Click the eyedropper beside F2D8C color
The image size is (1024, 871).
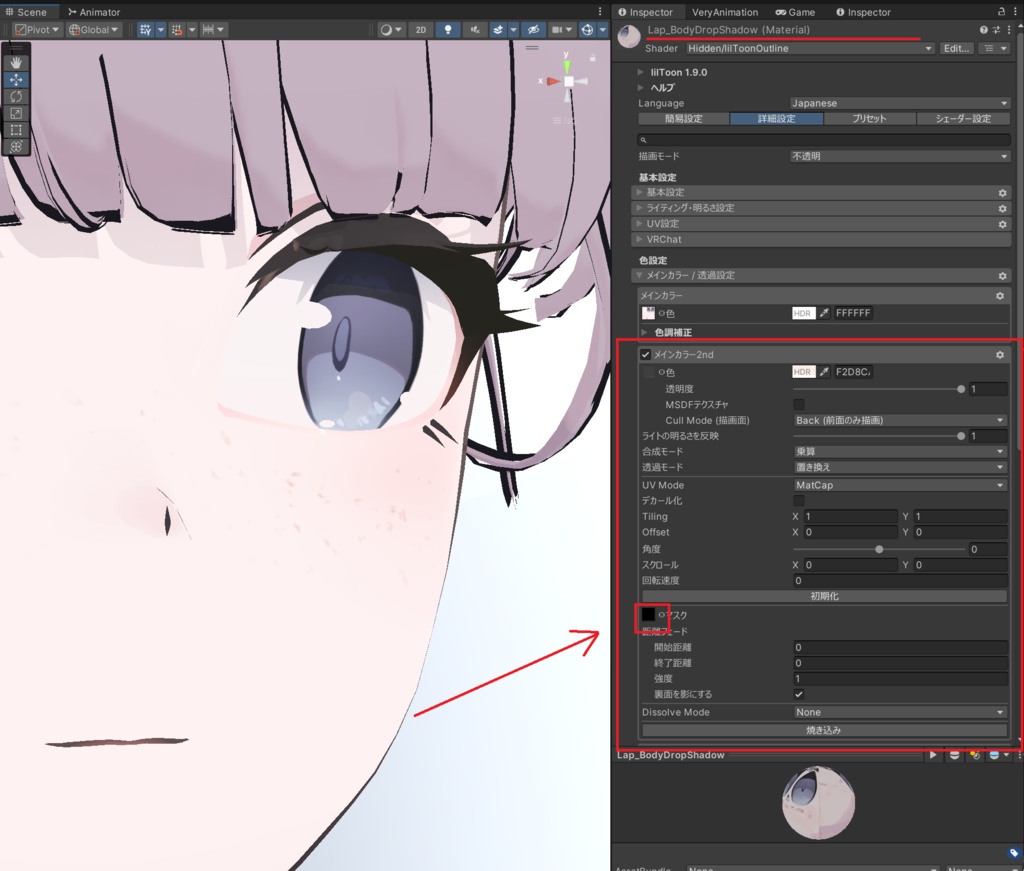pyautogui.click(x=824, y=372)
